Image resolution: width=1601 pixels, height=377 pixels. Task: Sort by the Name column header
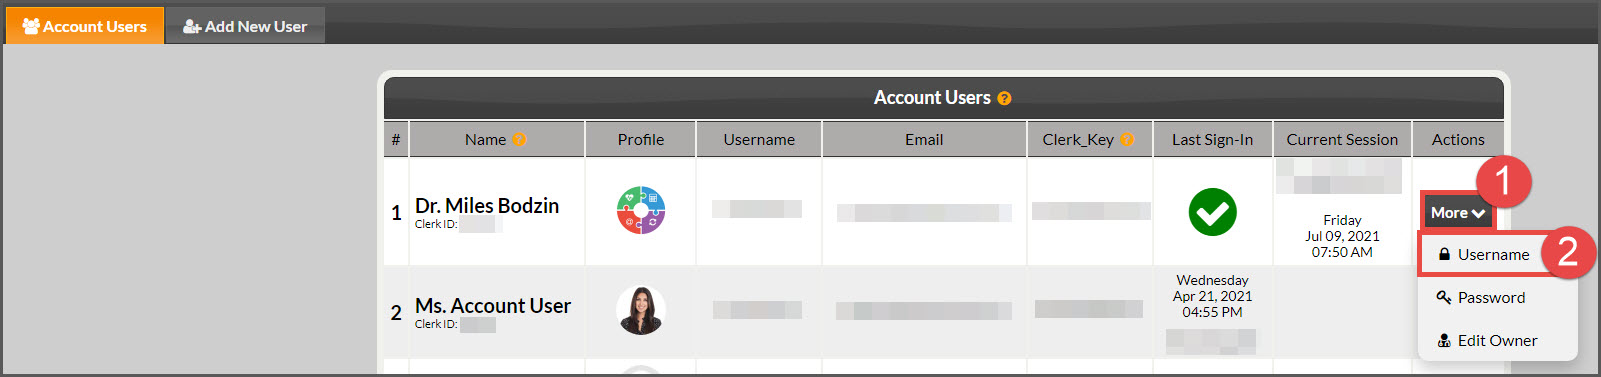tap(496, 140)
